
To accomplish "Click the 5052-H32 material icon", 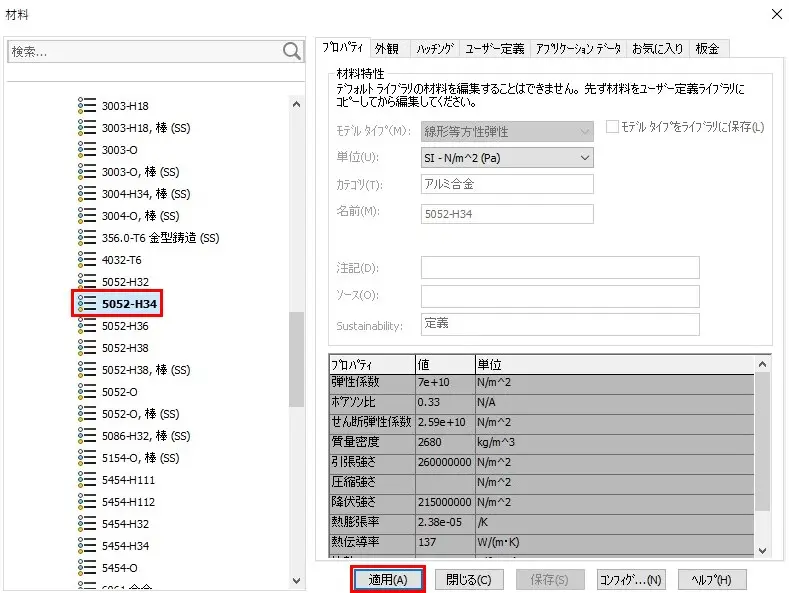I will pos(87,282).
